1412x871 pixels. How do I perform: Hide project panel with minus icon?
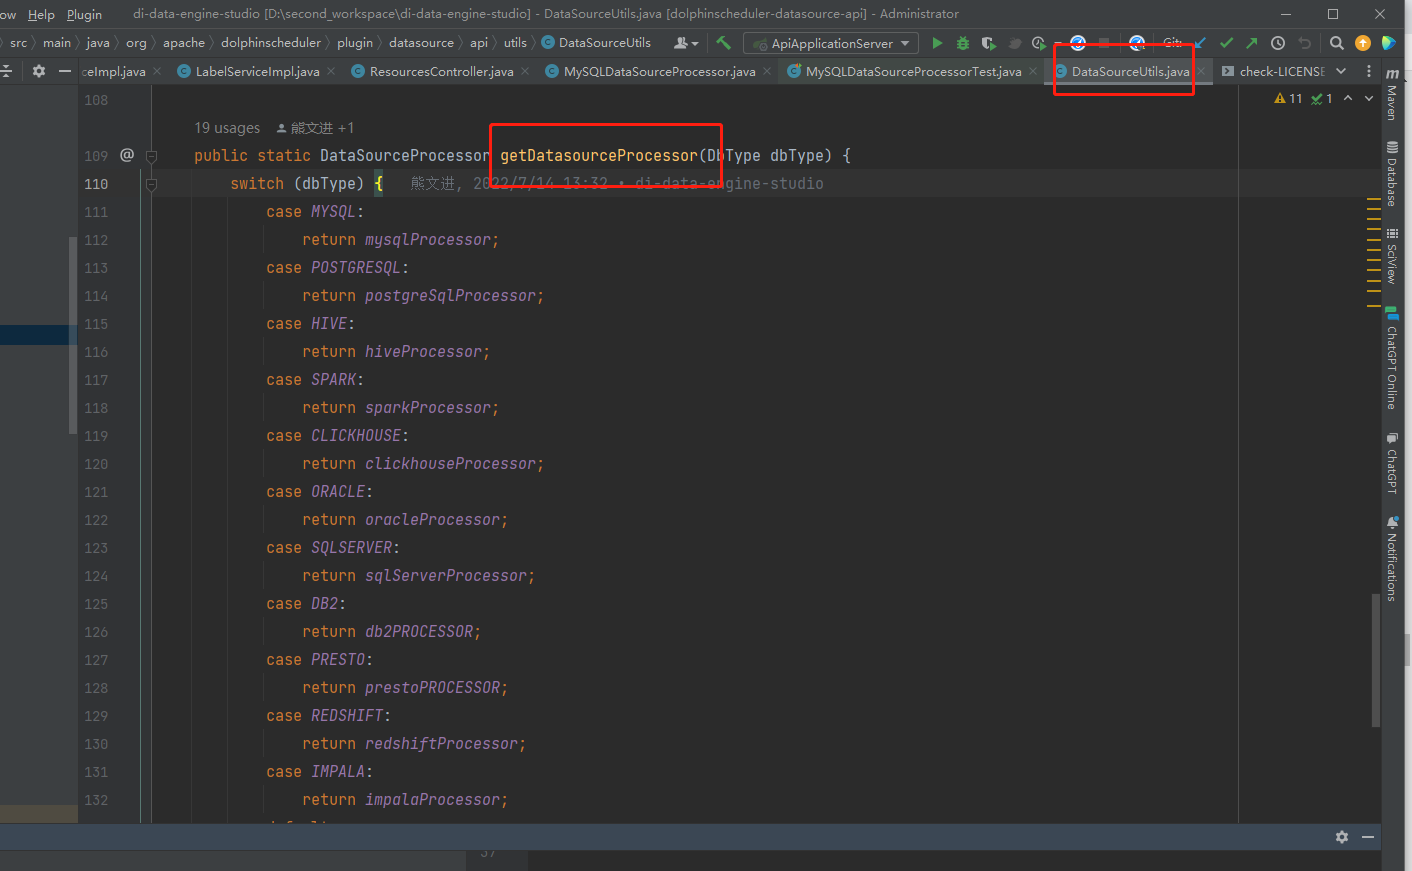tap(65, 71)
